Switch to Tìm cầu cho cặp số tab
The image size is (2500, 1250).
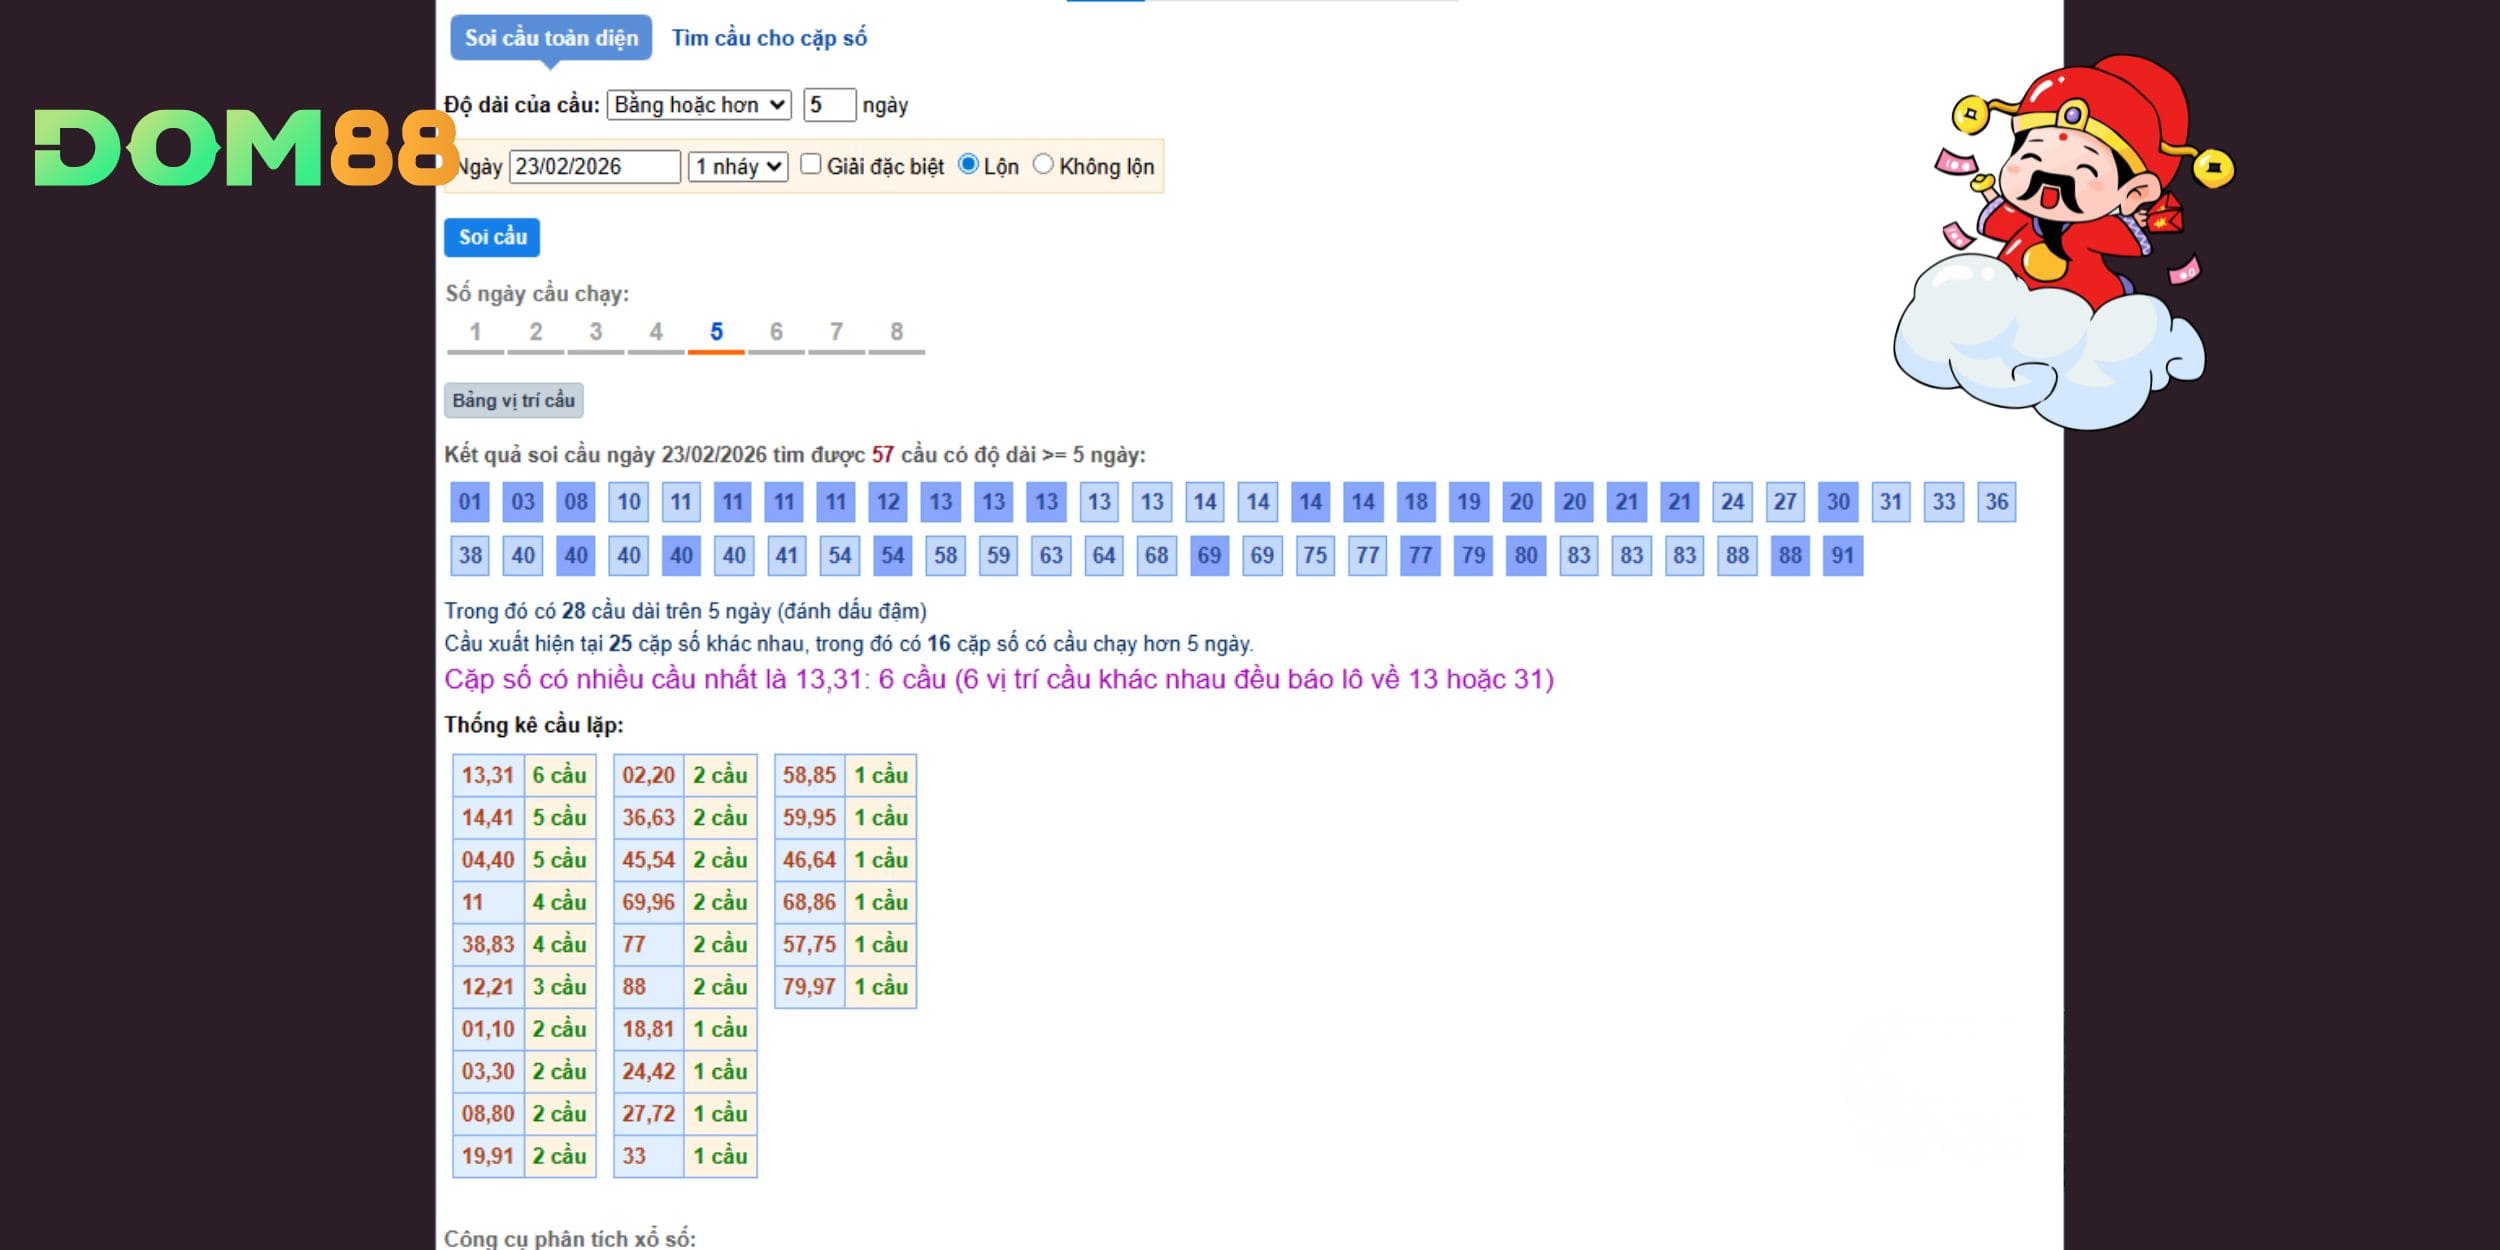(769, 38)
